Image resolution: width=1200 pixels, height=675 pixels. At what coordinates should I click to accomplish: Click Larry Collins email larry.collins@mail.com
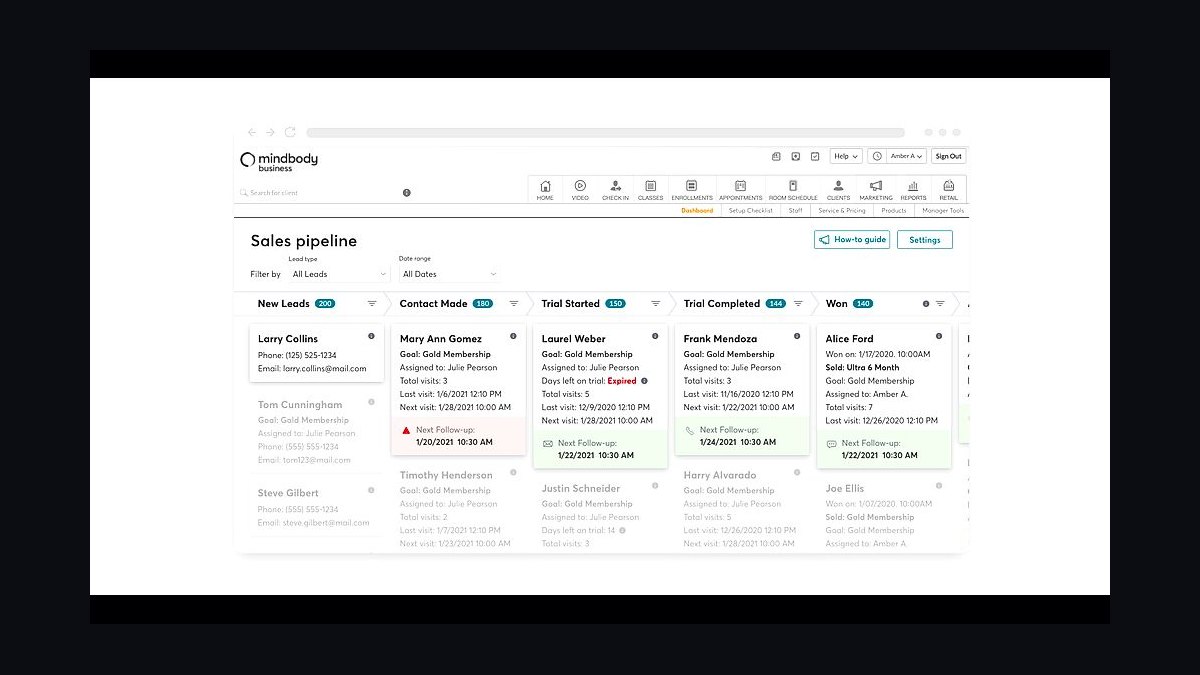(325, 368)
